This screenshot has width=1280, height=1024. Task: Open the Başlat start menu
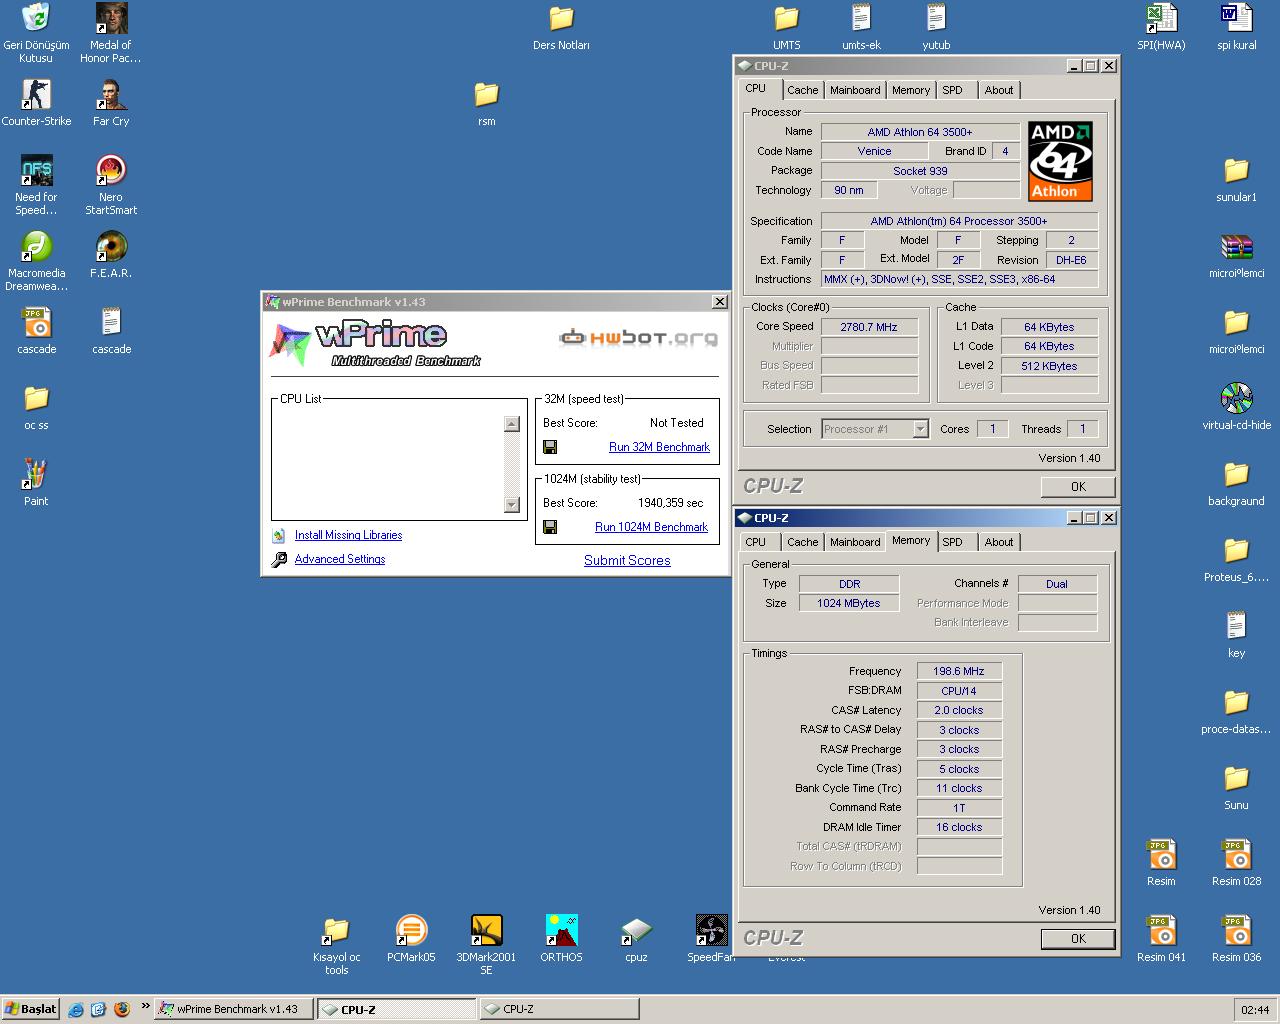pyautogui.click(x=30, y=1009)
